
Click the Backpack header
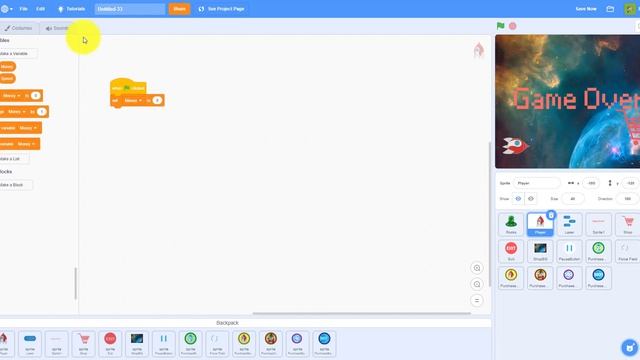coord(227,323)
